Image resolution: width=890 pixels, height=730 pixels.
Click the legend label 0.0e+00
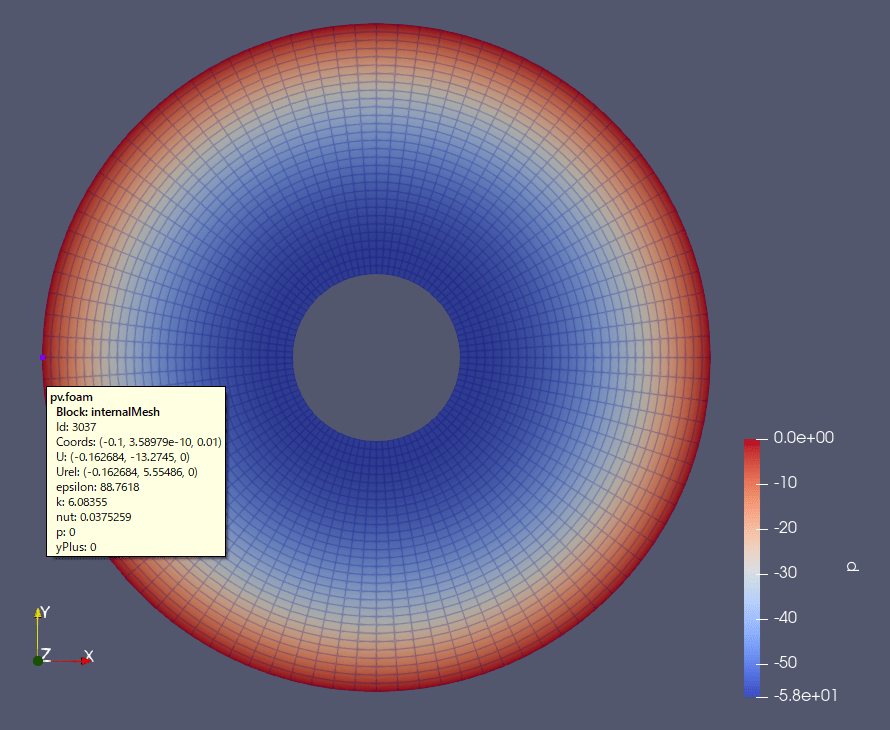coord(804,438)
